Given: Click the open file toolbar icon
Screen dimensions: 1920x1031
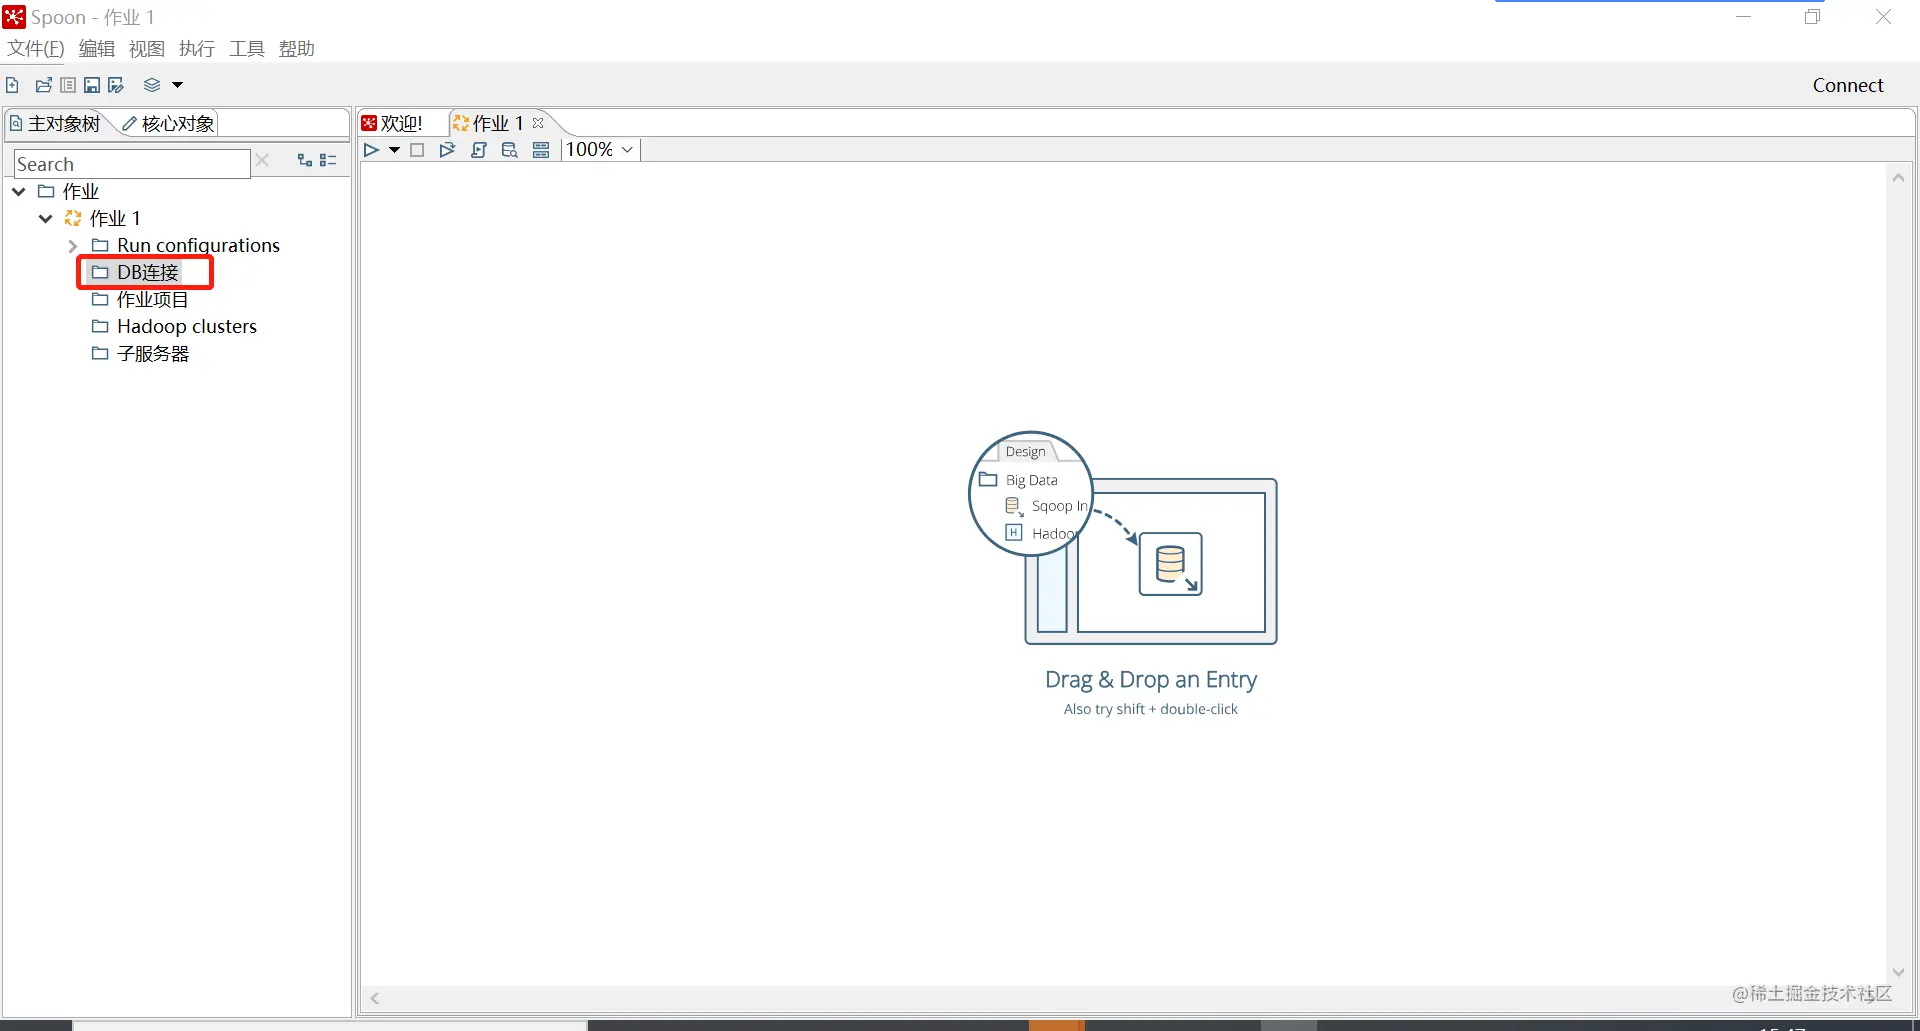Looking at the screenshot, I should click(43, 85).
